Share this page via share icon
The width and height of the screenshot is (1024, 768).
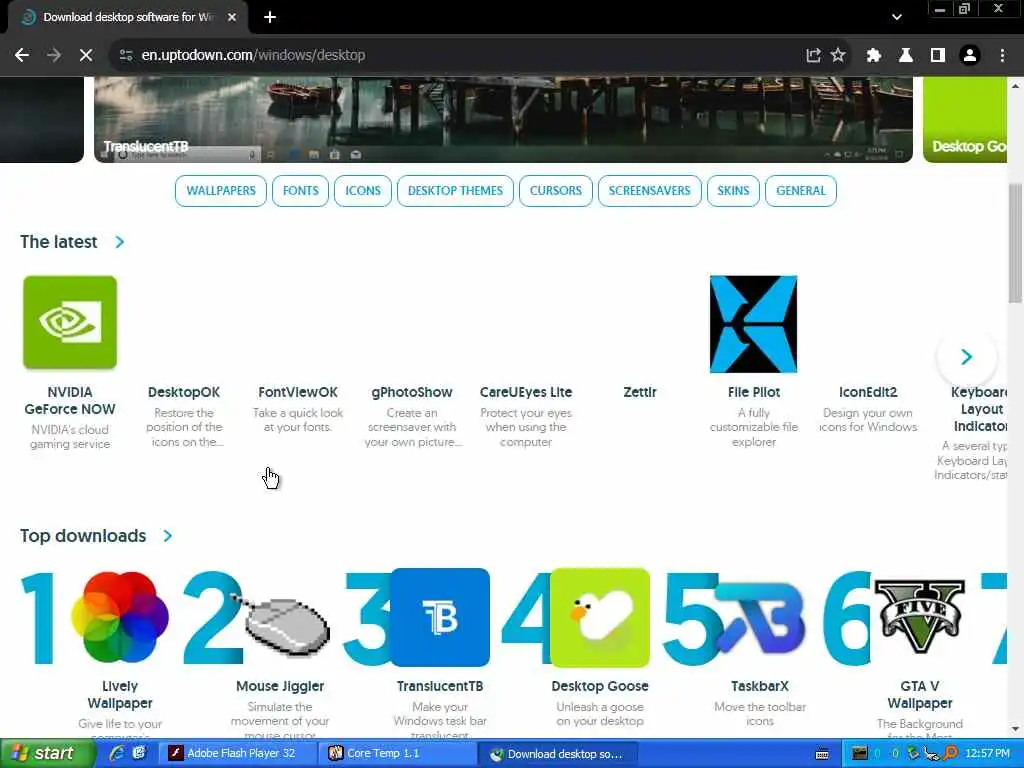click(x=813, y=55)
